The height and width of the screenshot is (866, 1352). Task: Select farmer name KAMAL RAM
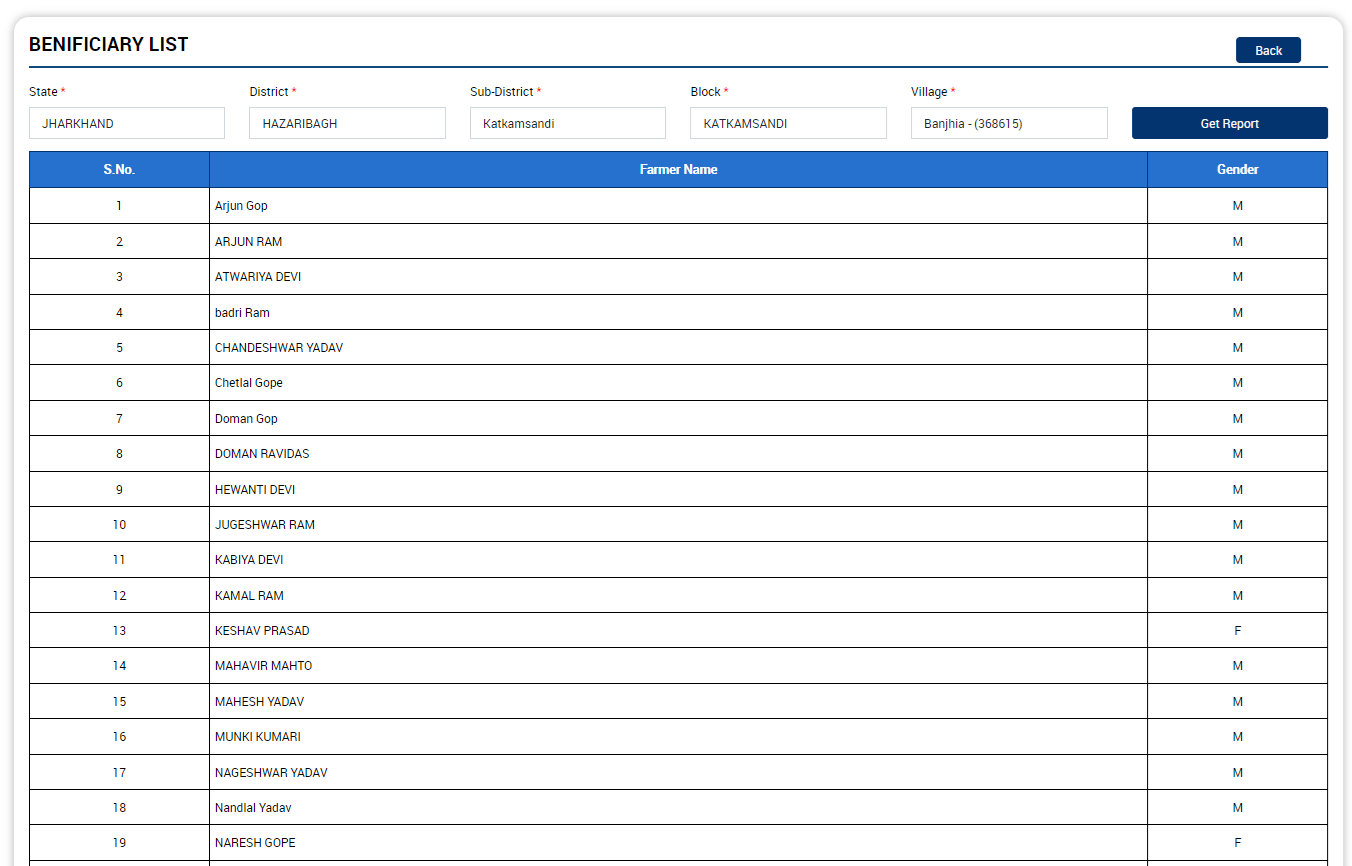pyautogui.click(x=249, y=596)
